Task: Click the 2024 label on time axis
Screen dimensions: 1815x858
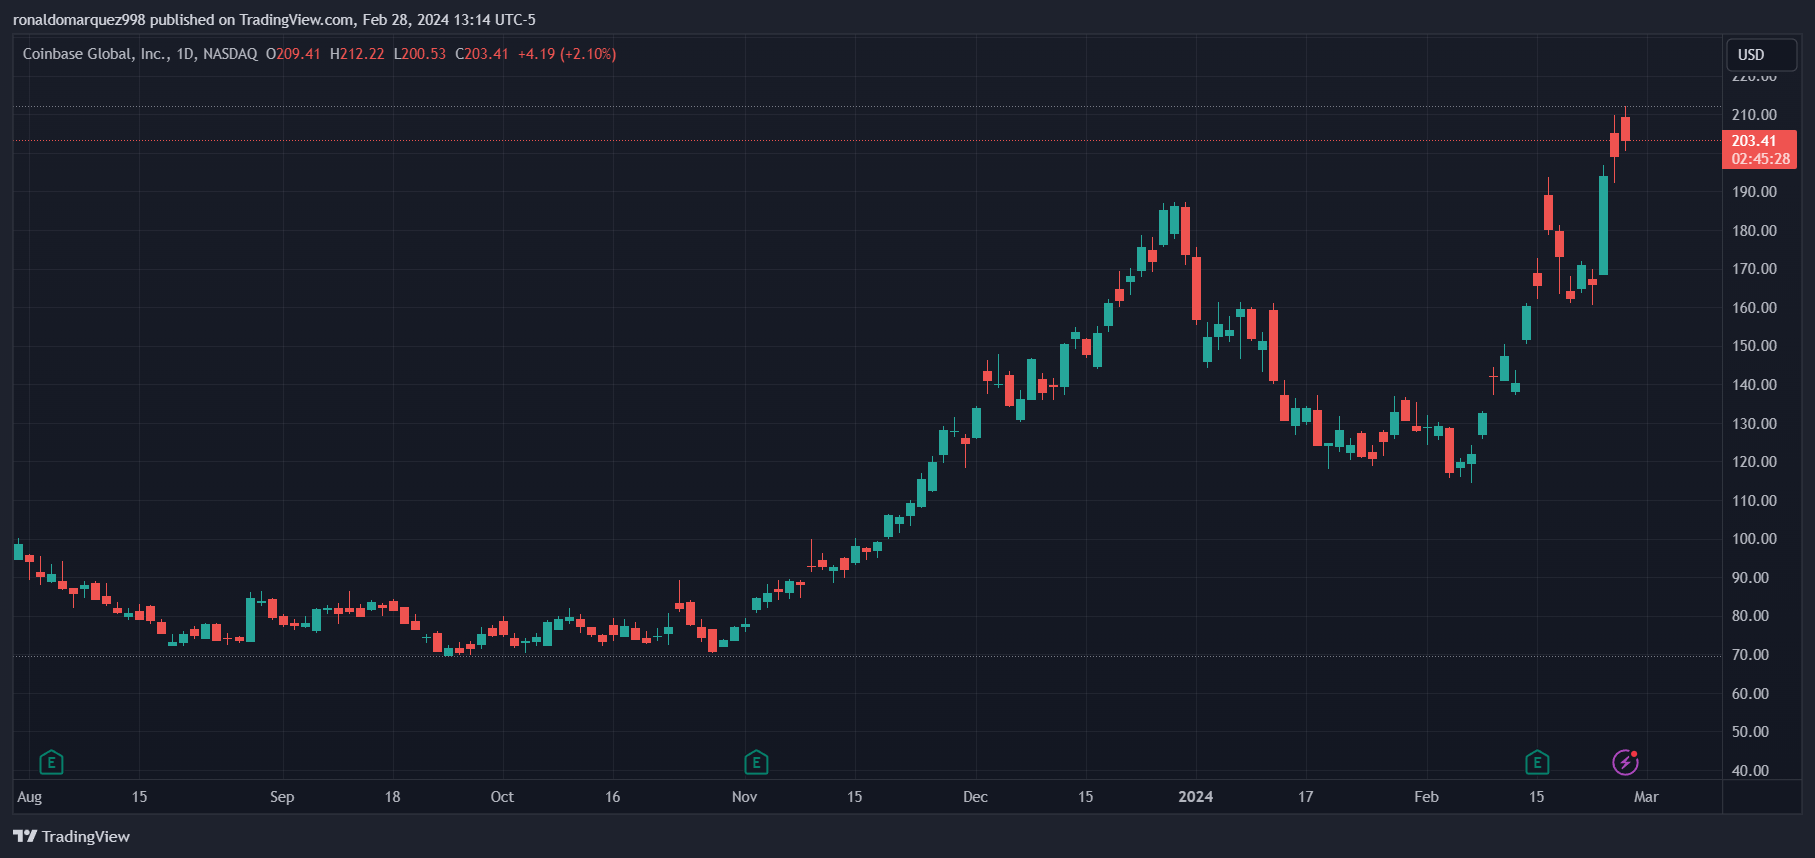Action: [x=1195, y=797]
